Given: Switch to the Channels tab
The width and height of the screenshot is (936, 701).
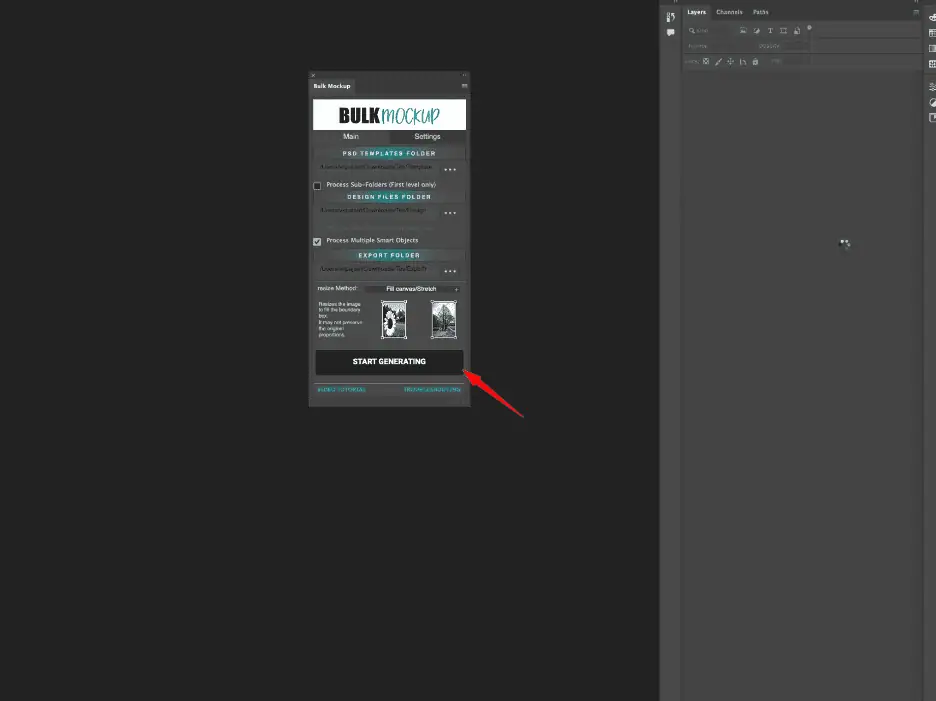Looking at the screenshot, I should pyautogui.click(x=729, y=12).
